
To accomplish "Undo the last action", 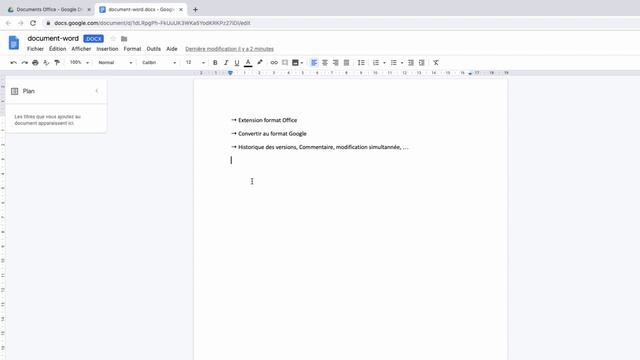I will tap(13, 62).
